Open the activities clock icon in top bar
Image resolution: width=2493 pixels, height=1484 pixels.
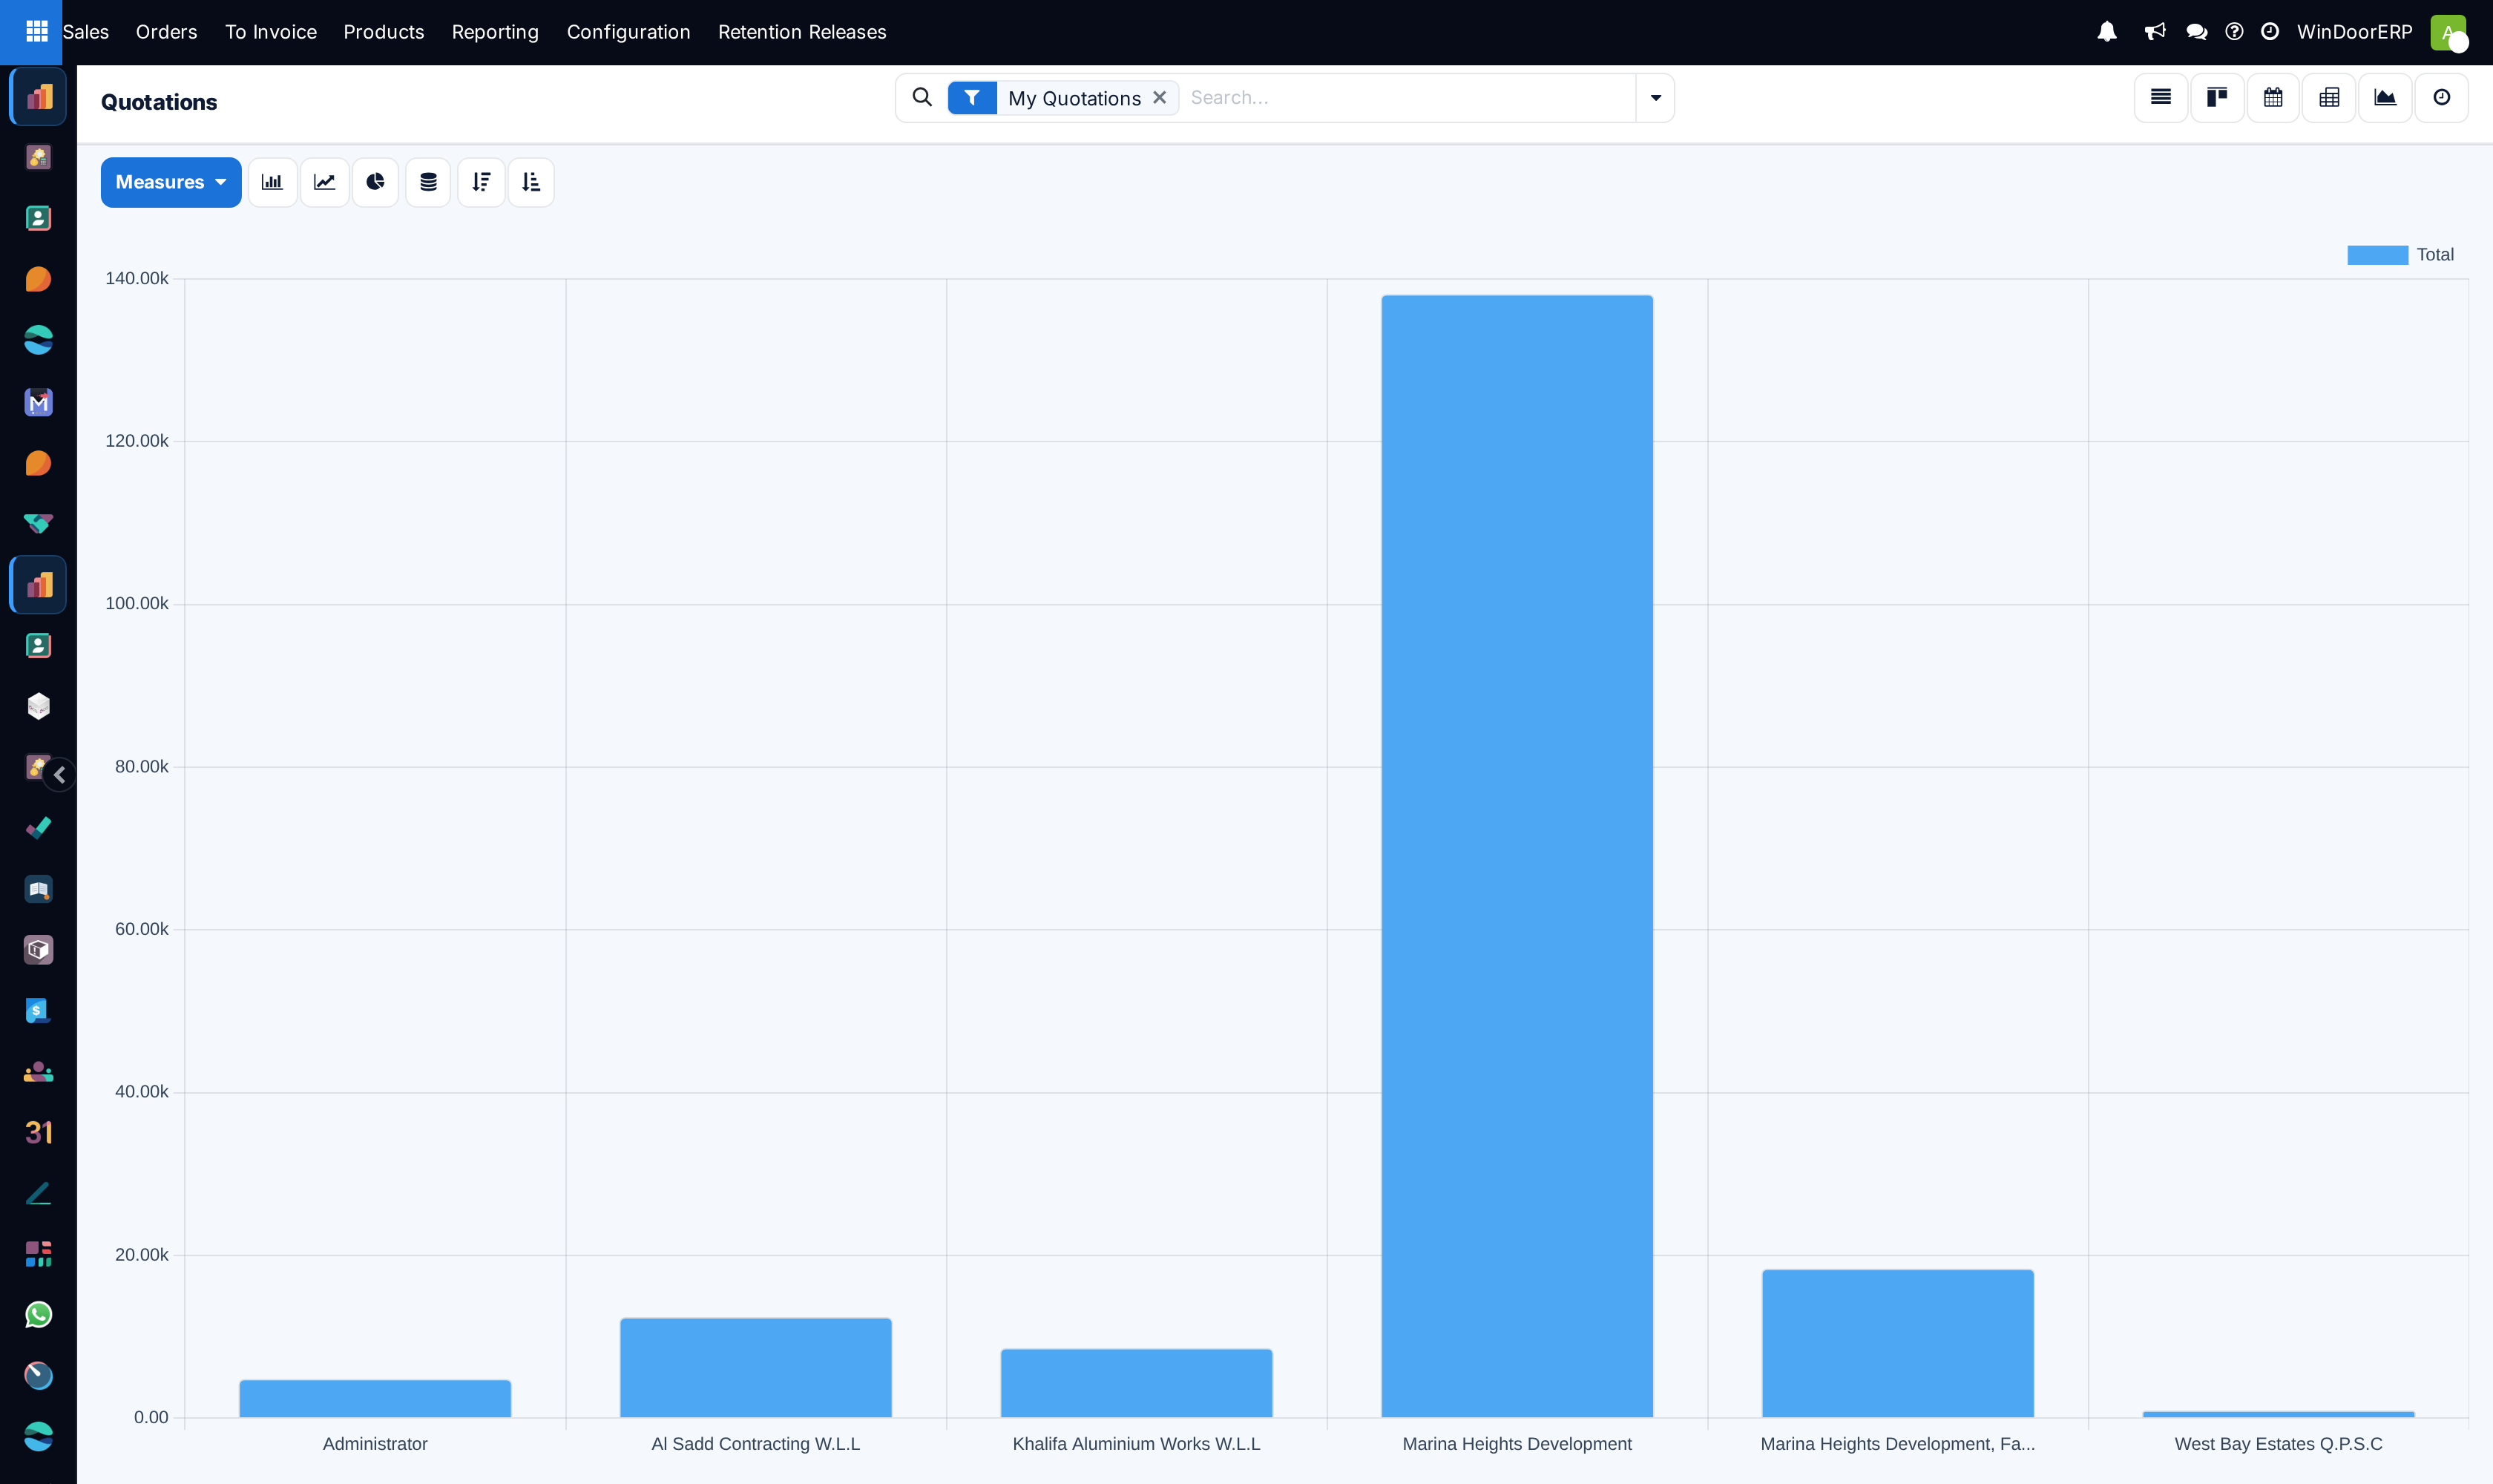click(x=2270, y=32)
